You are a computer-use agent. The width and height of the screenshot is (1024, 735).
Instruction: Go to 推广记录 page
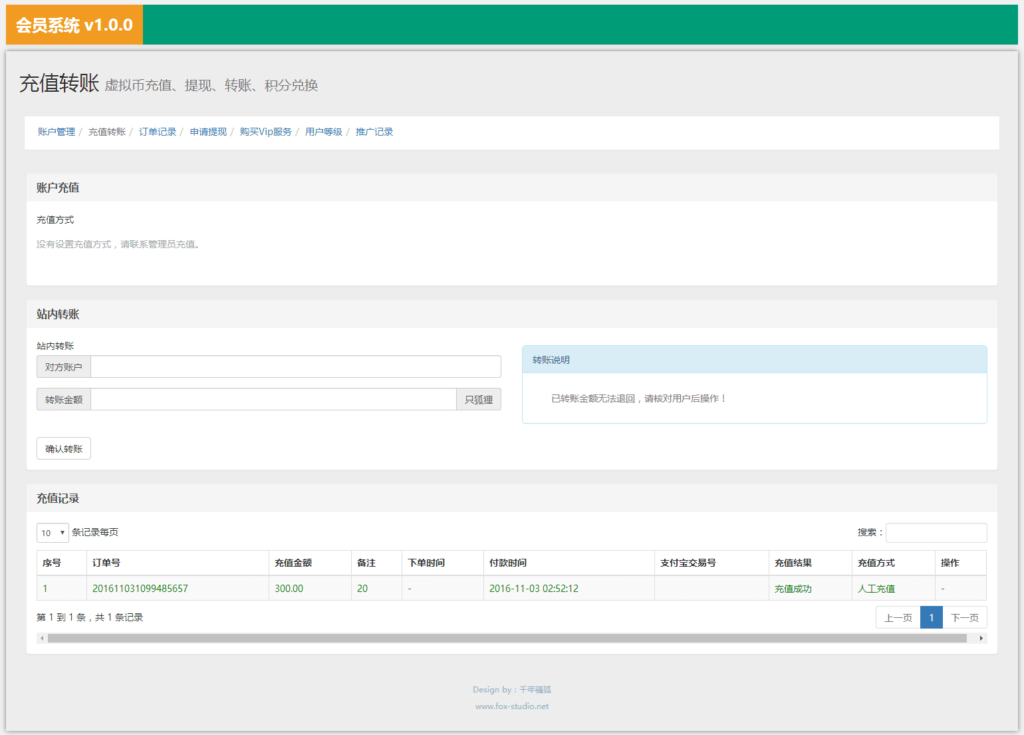(x=374, y=132)
